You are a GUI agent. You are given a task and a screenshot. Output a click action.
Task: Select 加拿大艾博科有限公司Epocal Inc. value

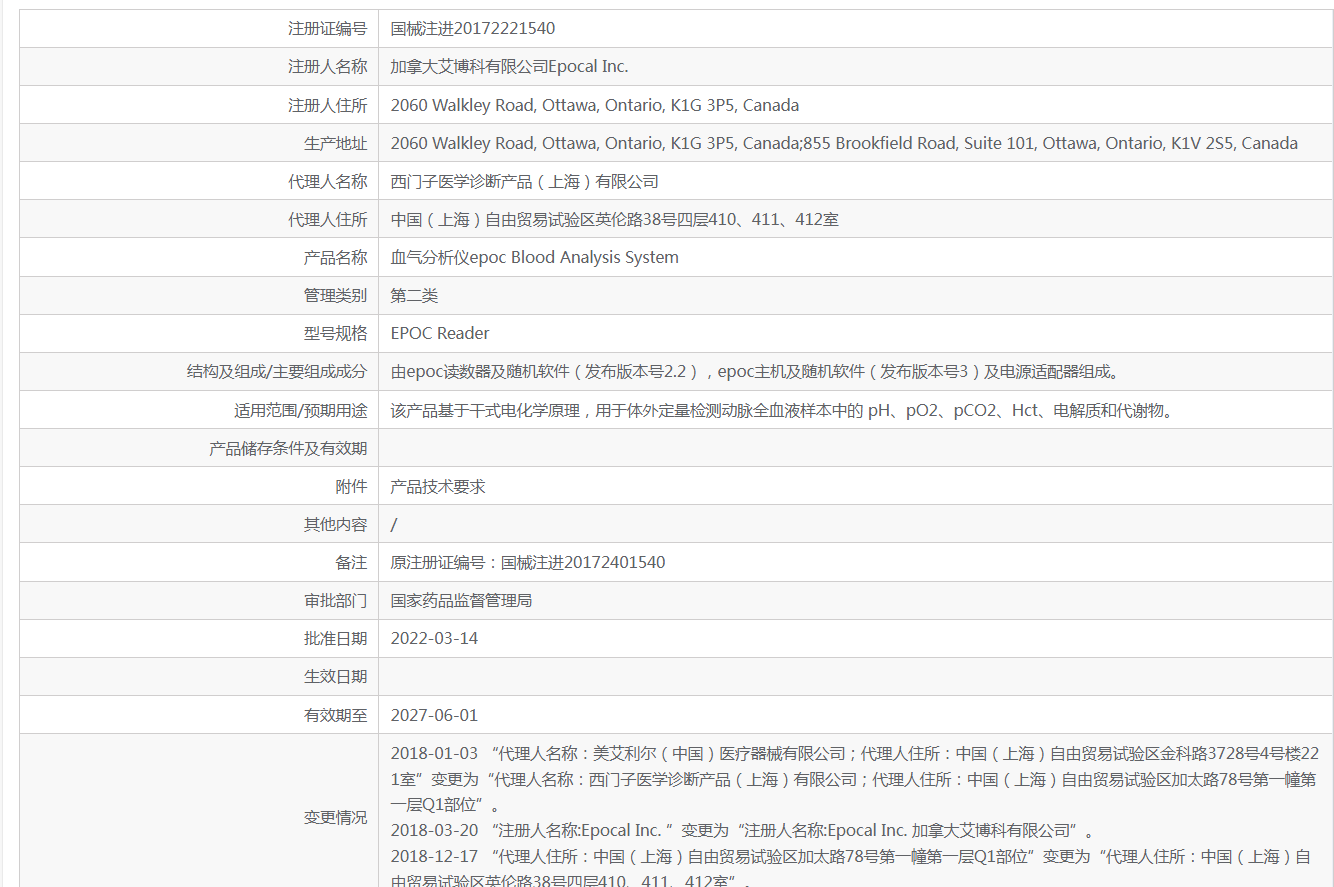(x=509, y=67)
